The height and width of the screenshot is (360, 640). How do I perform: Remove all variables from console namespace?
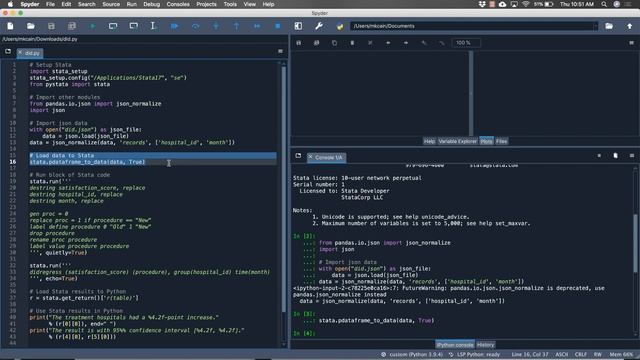tap(616, 156)
